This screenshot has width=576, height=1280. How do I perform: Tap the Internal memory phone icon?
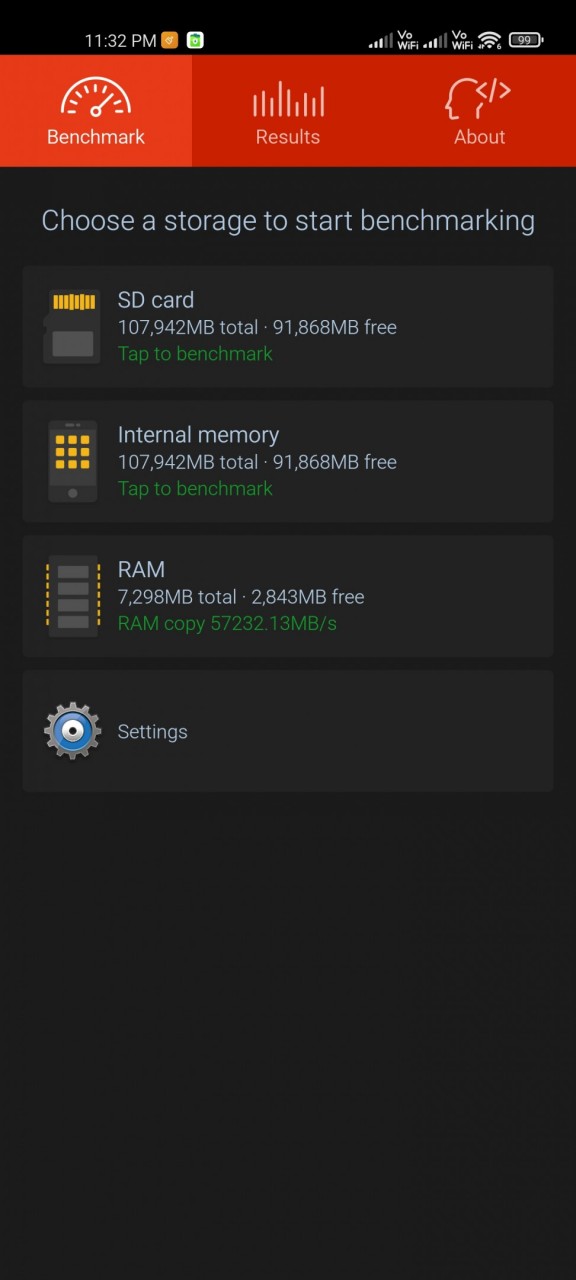[72, 461]
